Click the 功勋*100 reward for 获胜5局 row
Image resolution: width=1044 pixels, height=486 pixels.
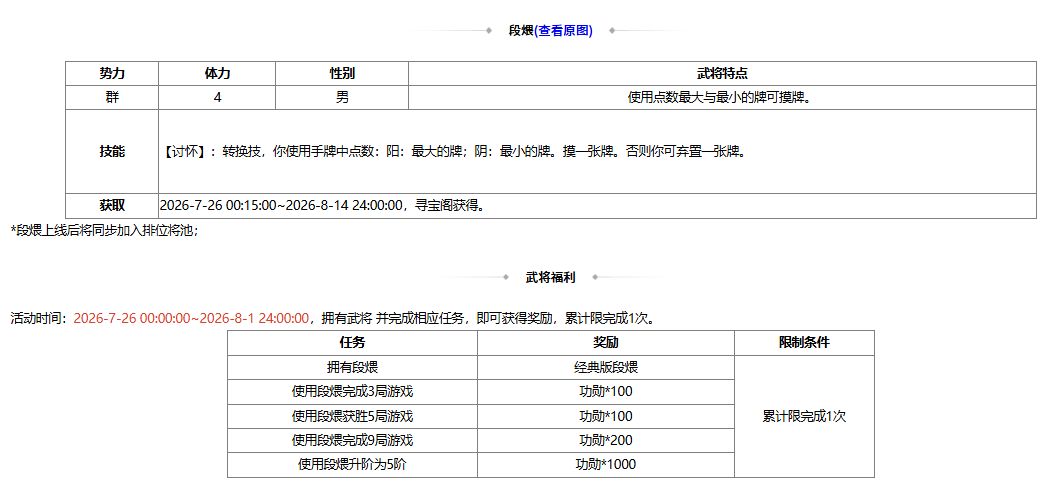point(606,417)
